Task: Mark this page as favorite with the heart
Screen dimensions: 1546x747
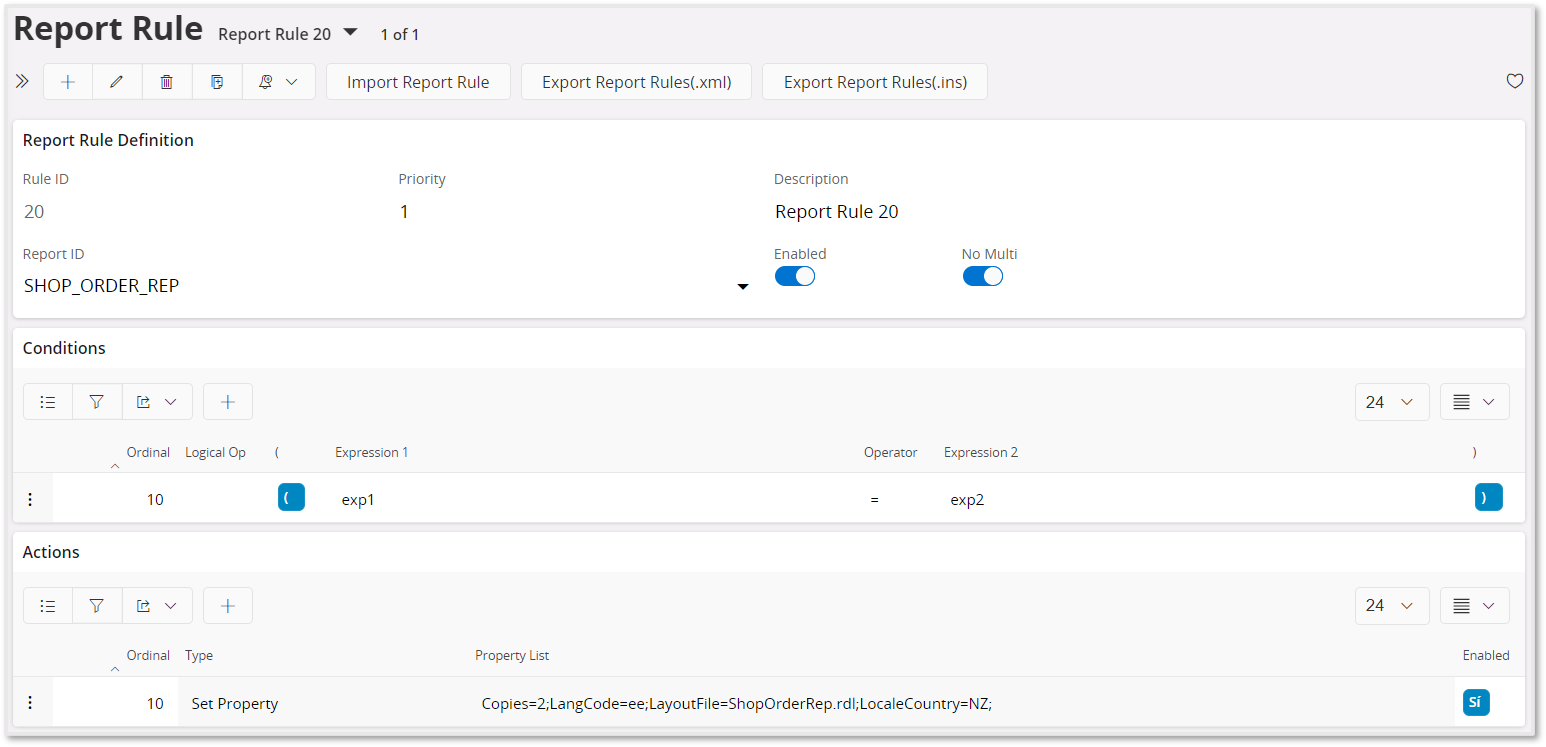Action: pyautogui.click(x=1515, y=81)
